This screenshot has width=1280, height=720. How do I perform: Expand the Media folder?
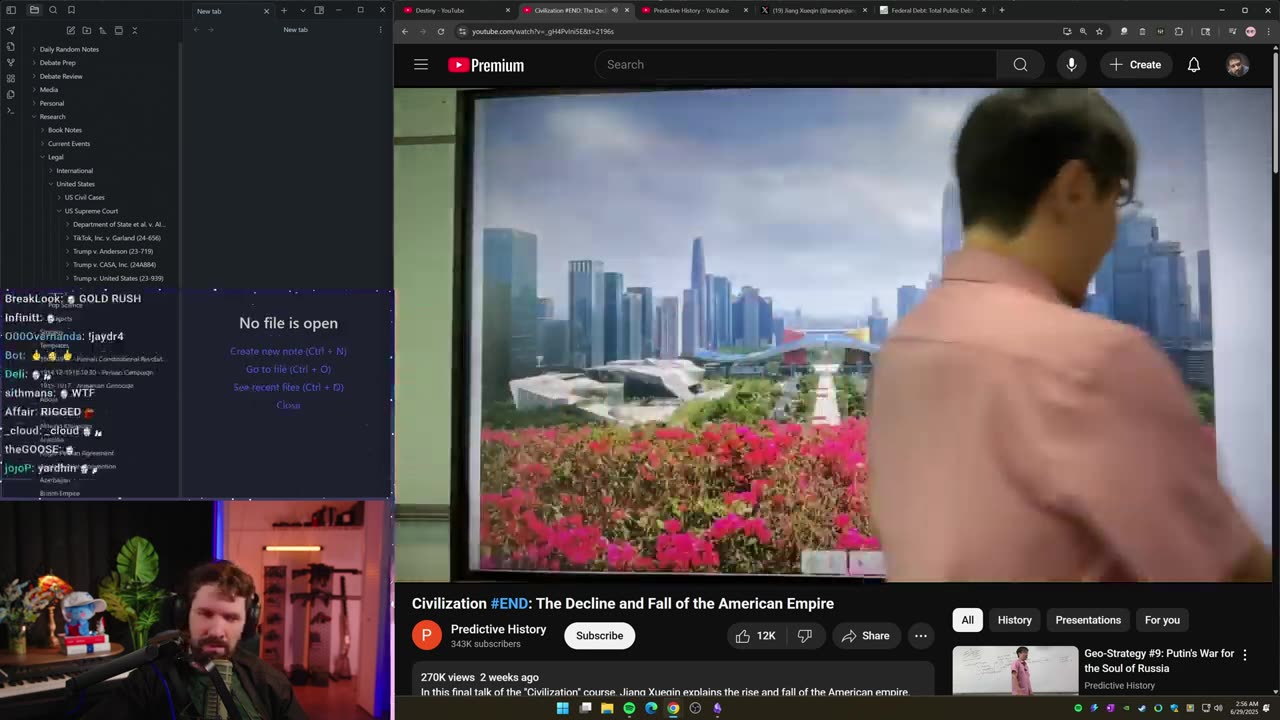[x=49, y=89]
